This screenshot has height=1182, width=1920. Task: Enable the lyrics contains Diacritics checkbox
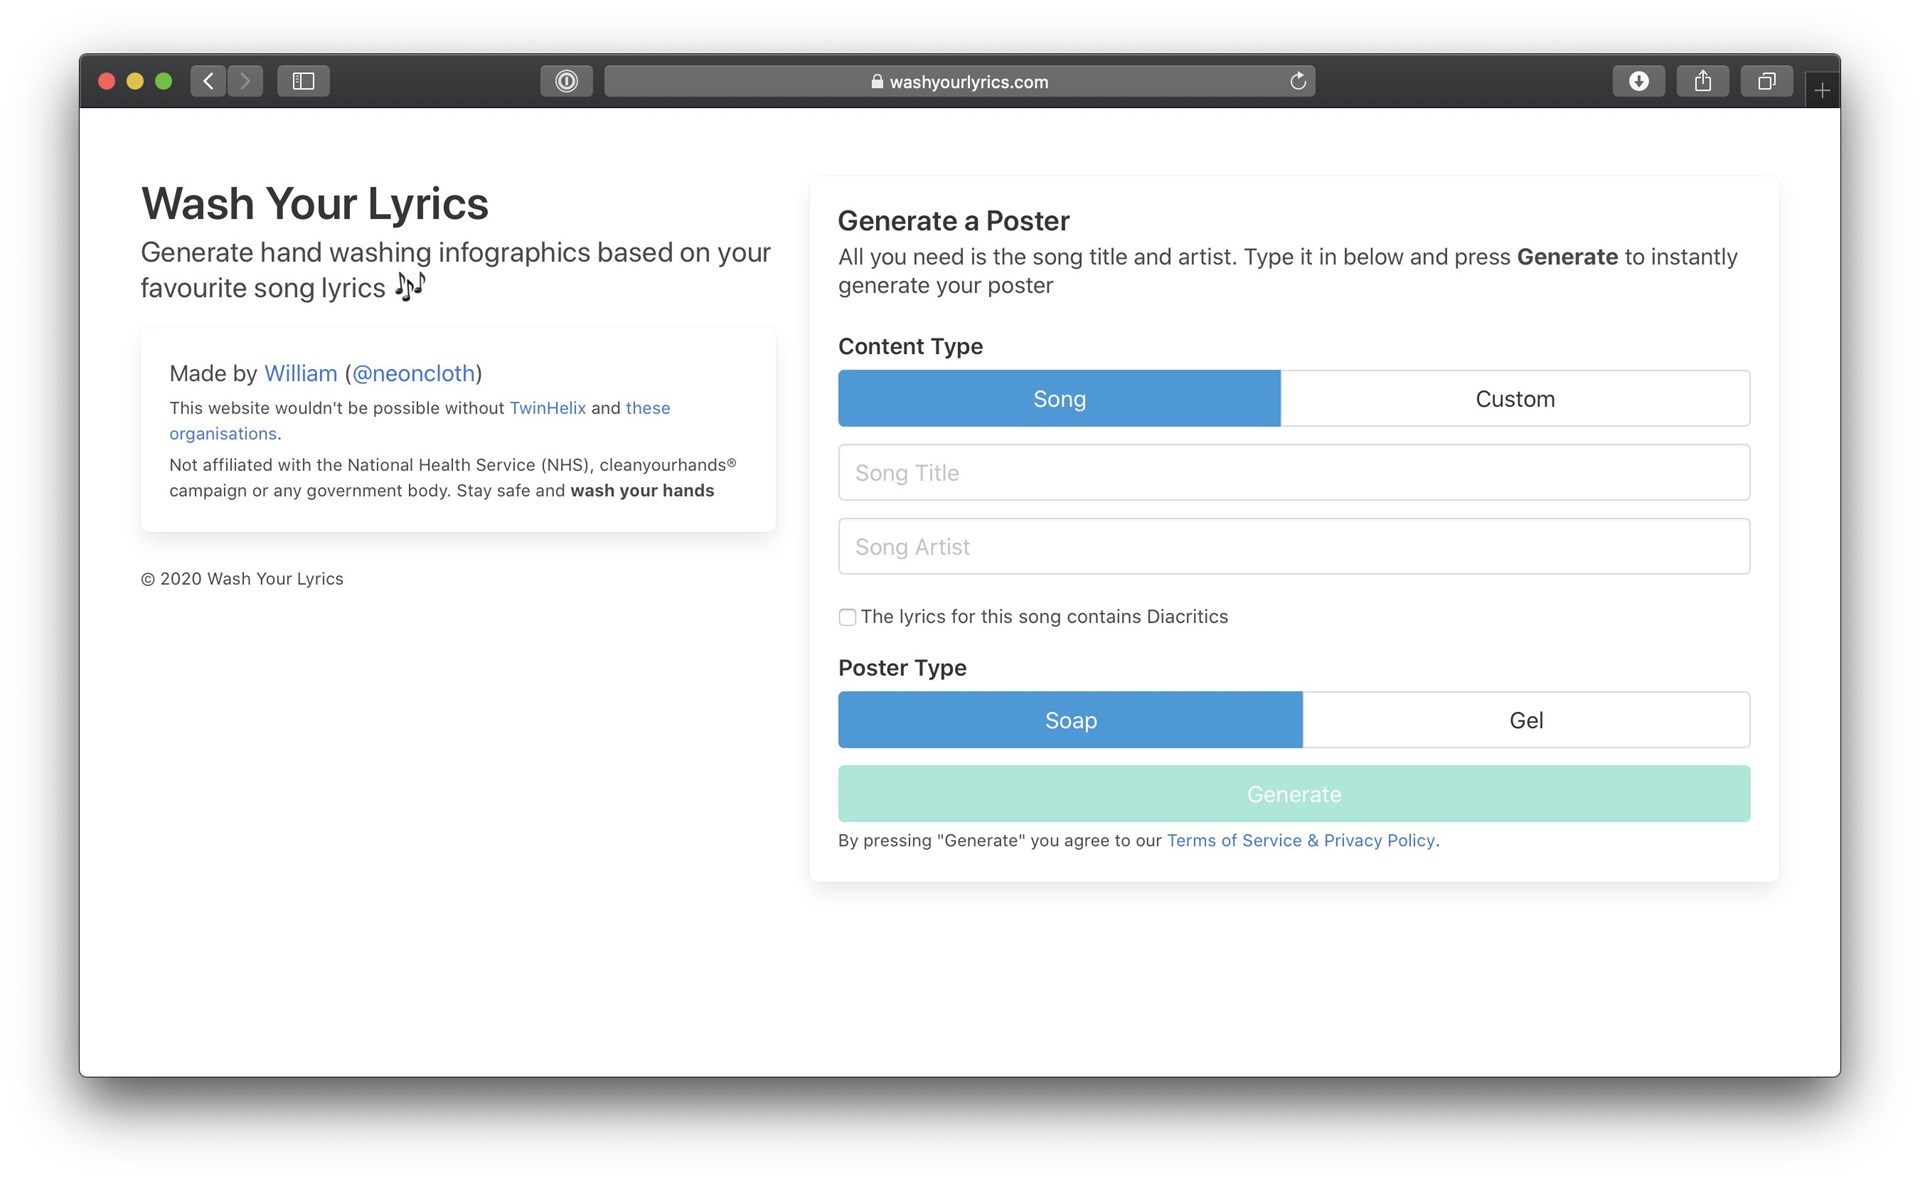click(x=847, y=617)
